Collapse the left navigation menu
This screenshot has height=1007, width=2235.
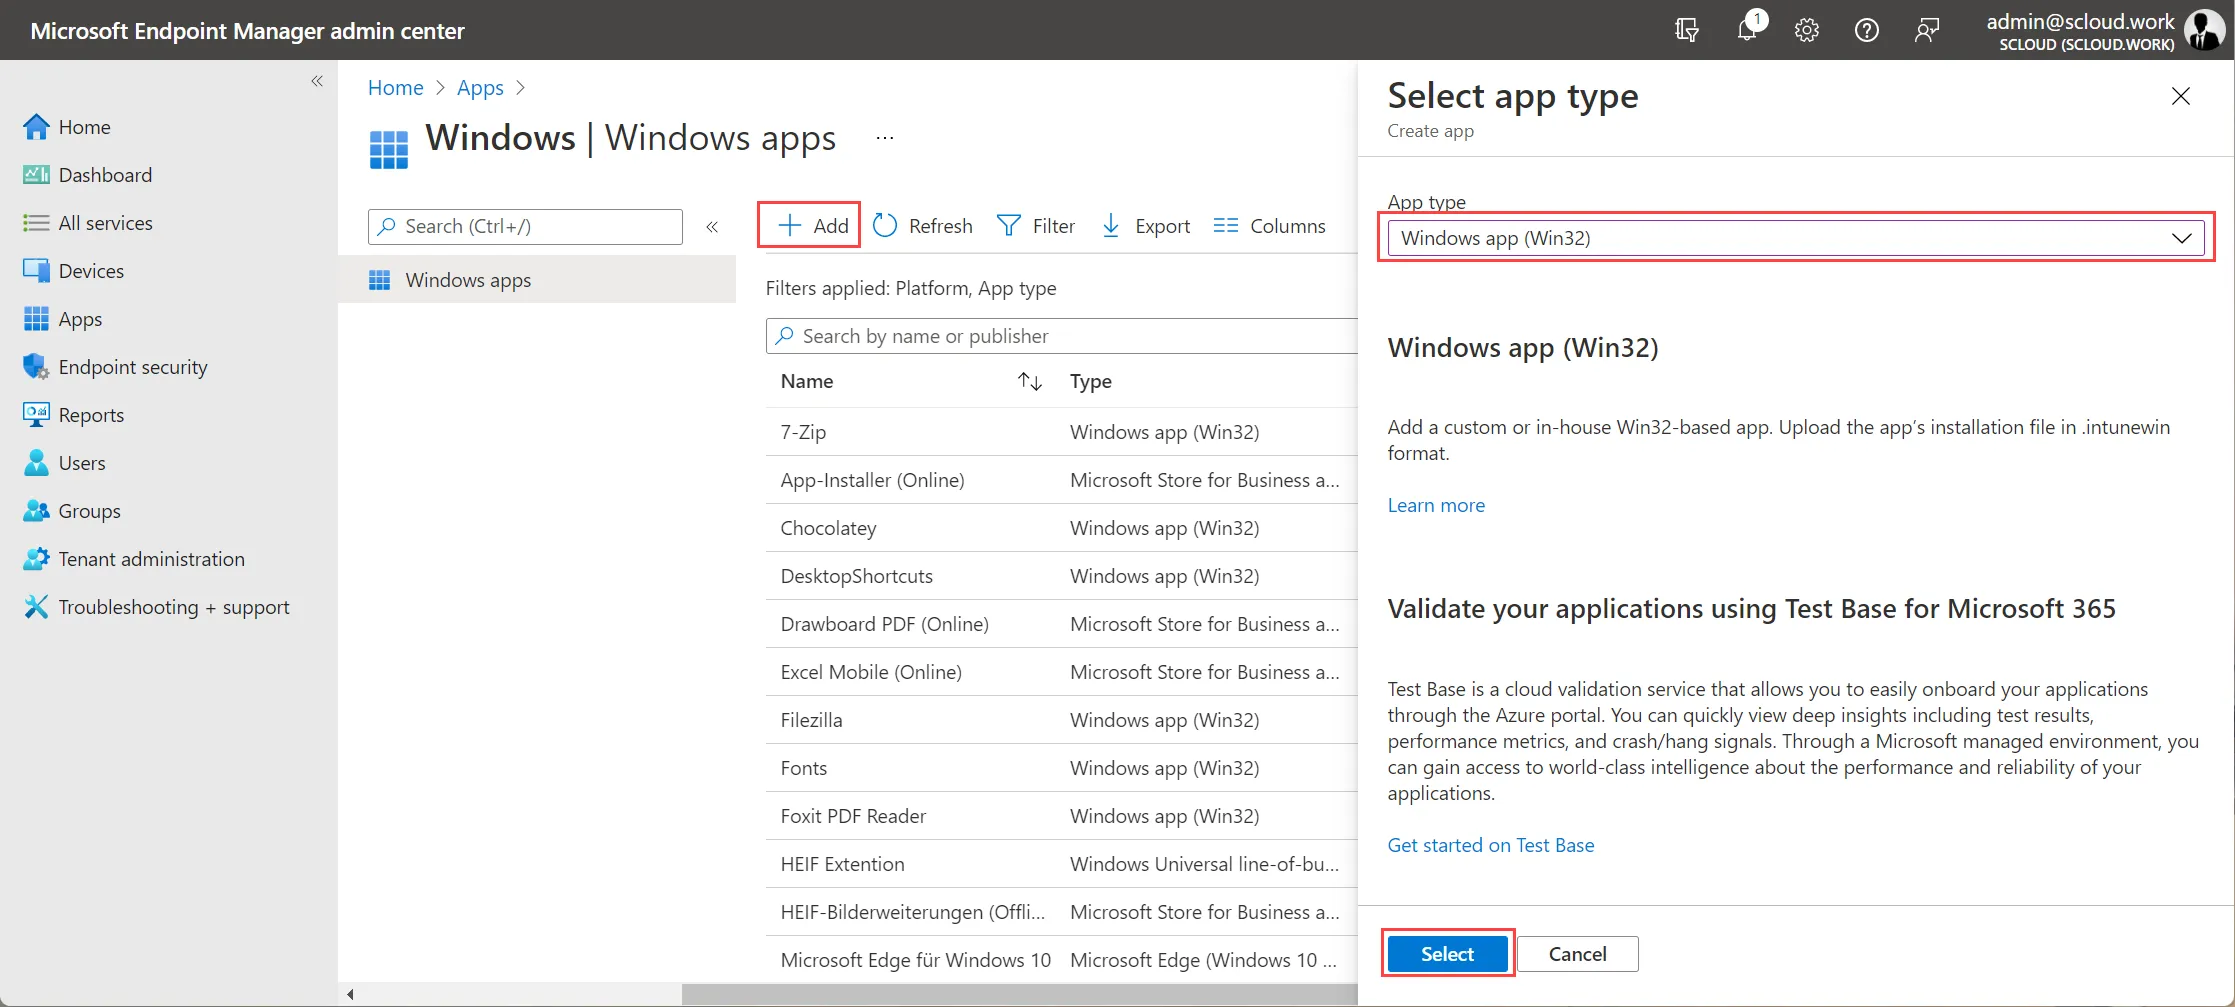[x=317, y=81]
